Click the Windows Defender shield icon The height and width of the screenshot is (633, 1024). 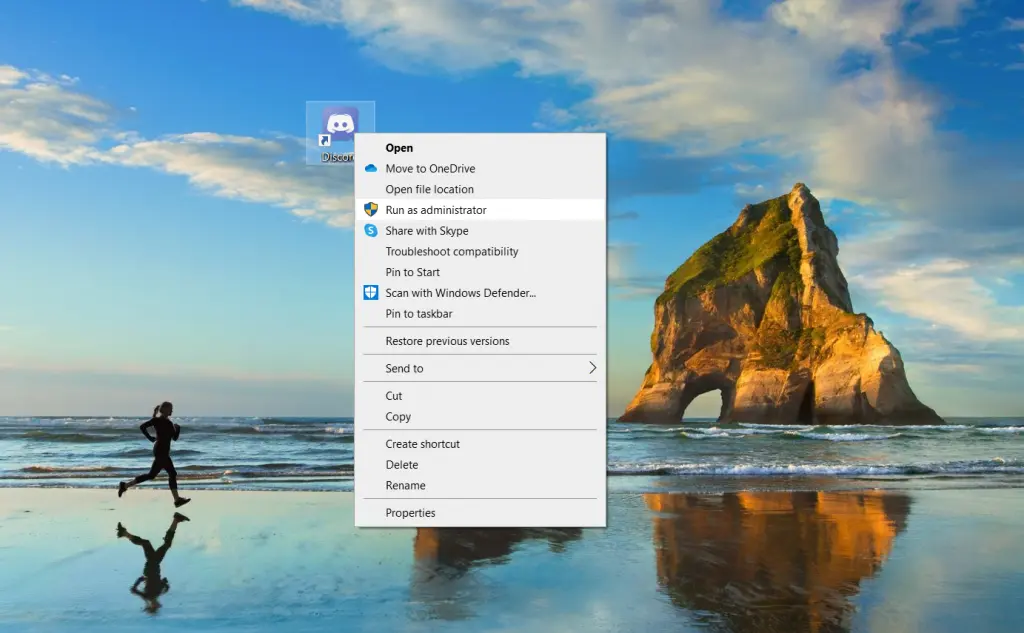coord(371,293)
